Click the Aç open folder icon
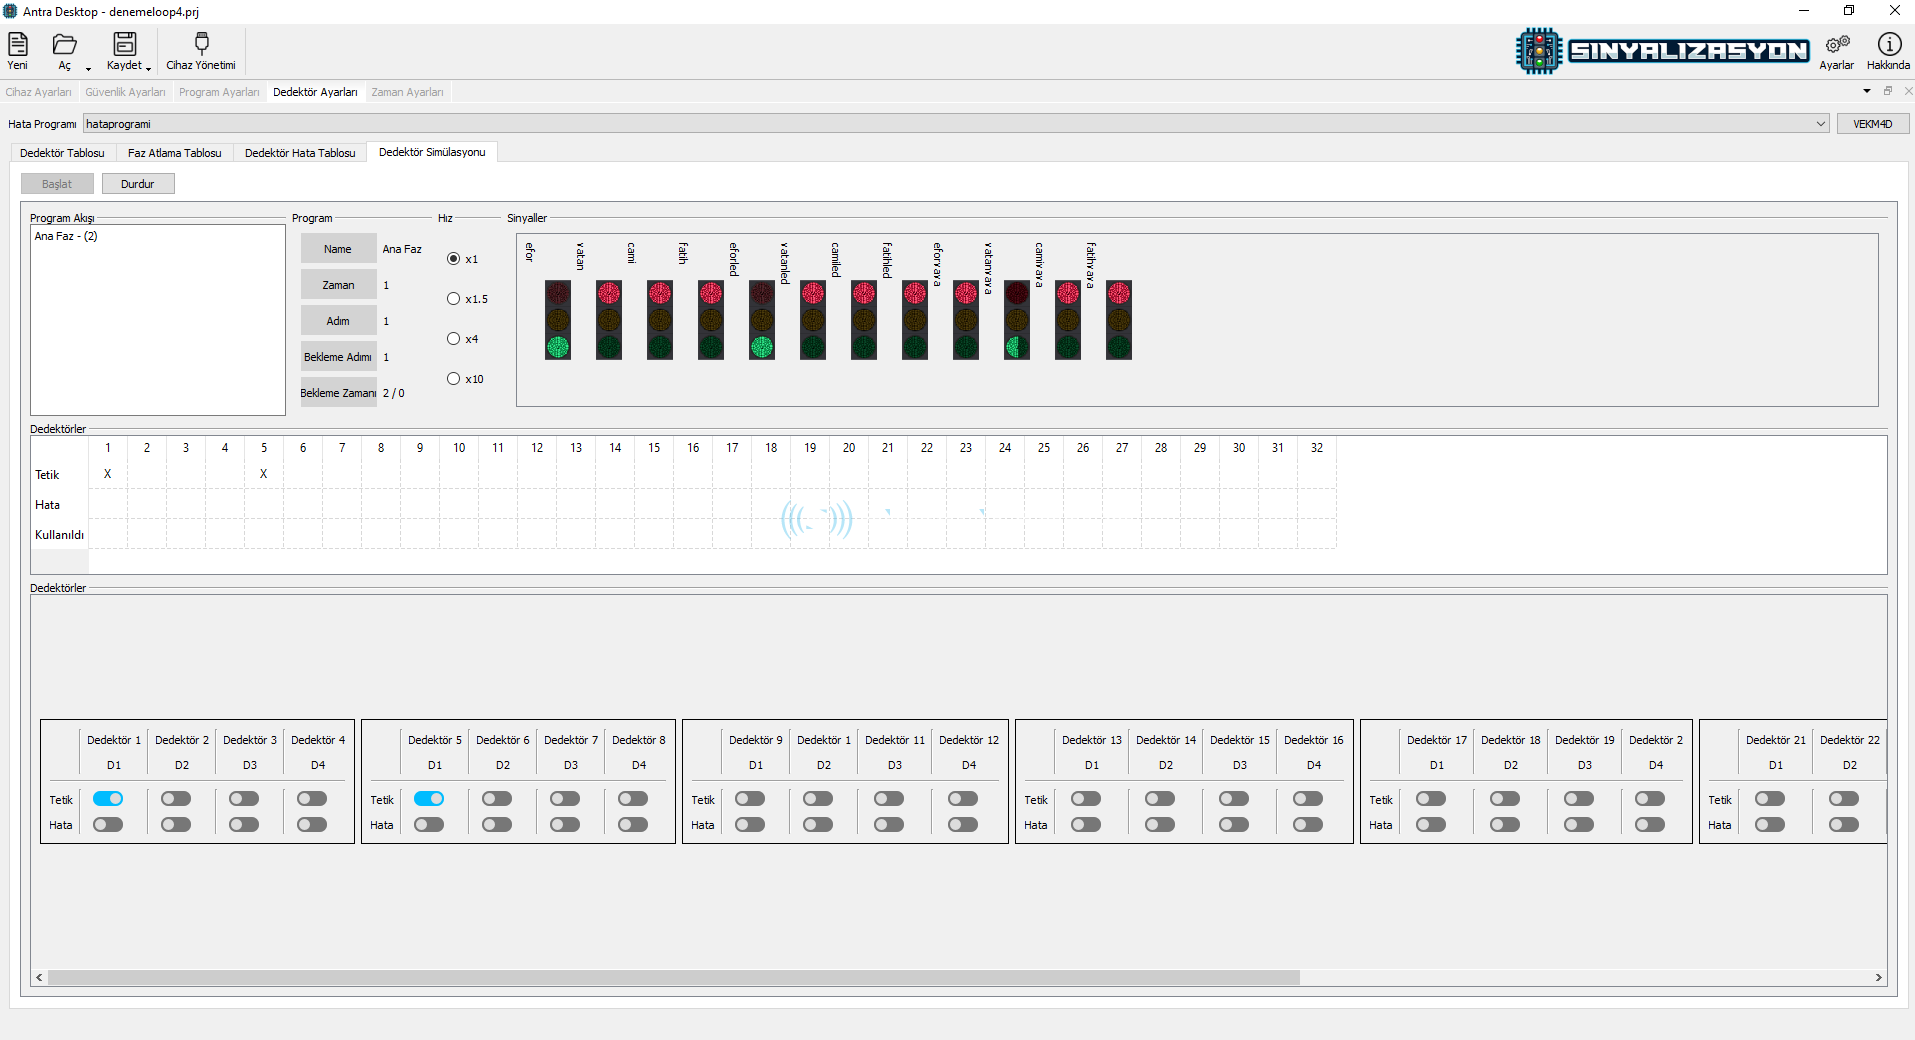This screenshot has height=1040, width=1915. [x=65, y=44]
